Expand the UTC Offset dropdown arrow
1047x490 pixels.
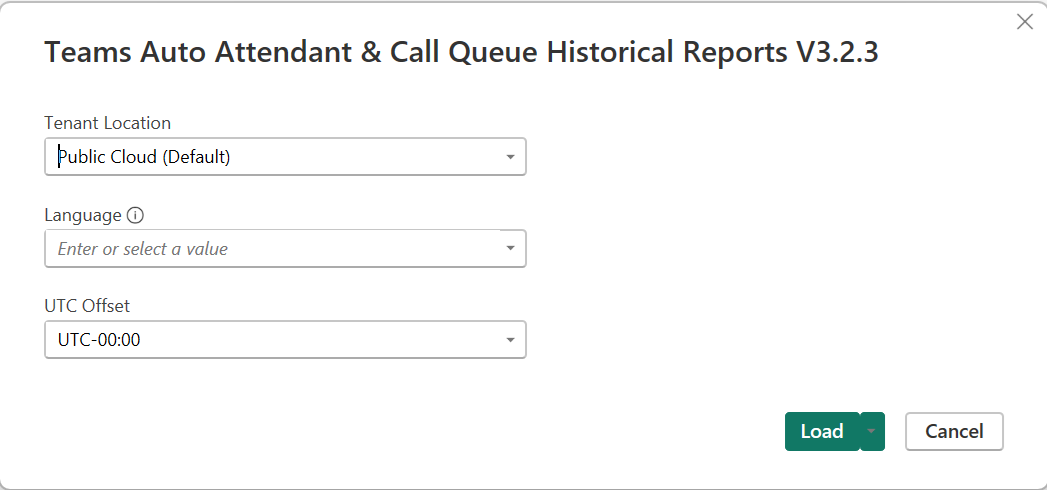(510, 340)
